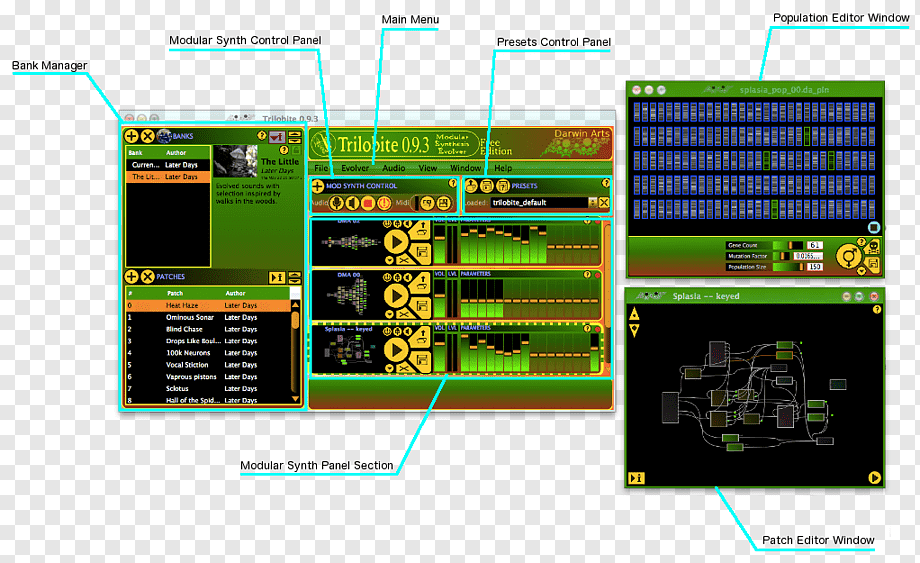Mute speaker on DMA 00 panel
920x563 pixels.
(x=408, y=277)
